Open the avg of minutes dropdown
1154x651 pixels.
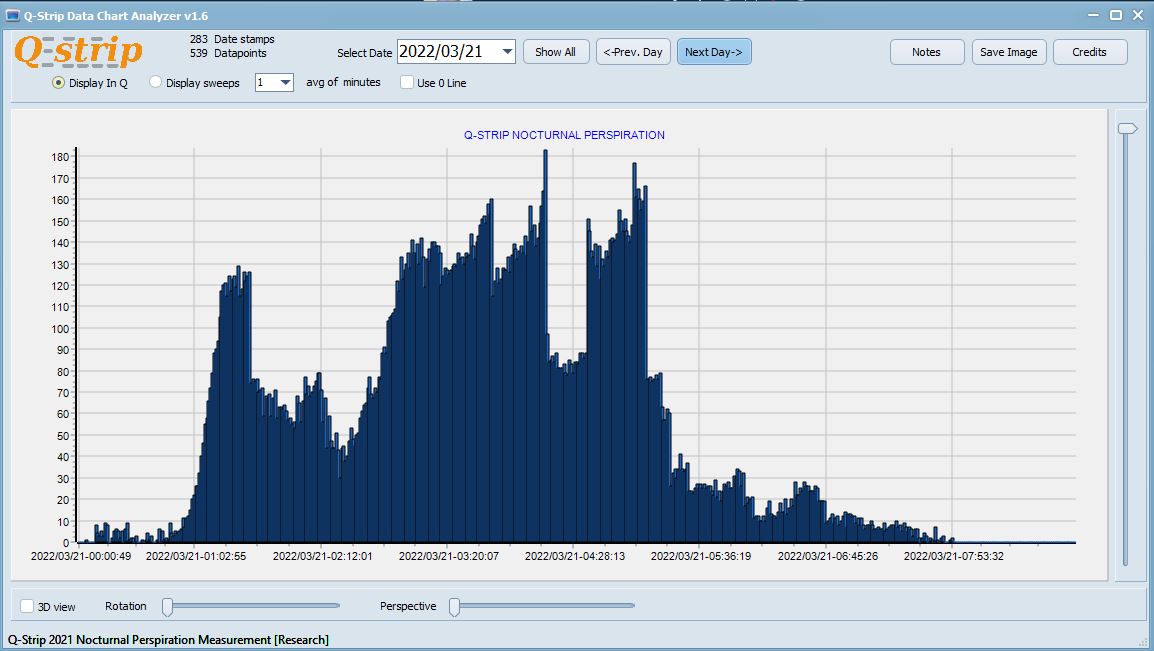[287, 83]
